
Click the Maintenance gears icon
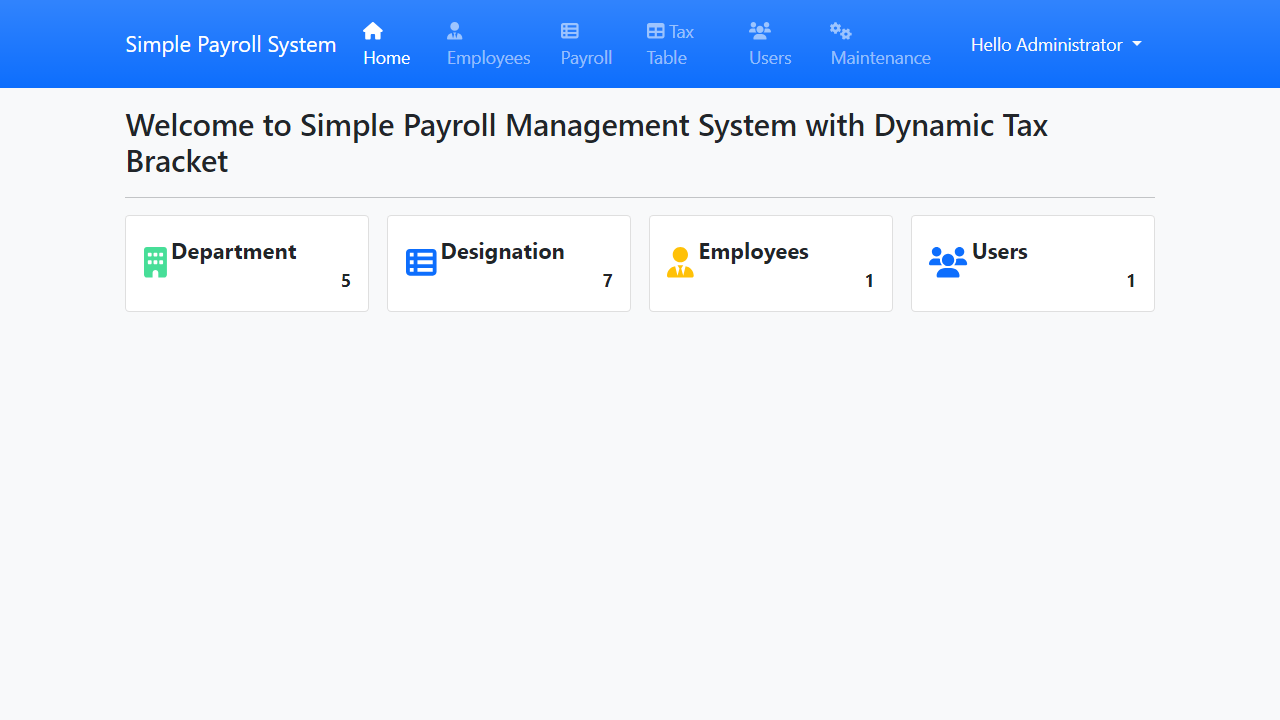[841, 31]
